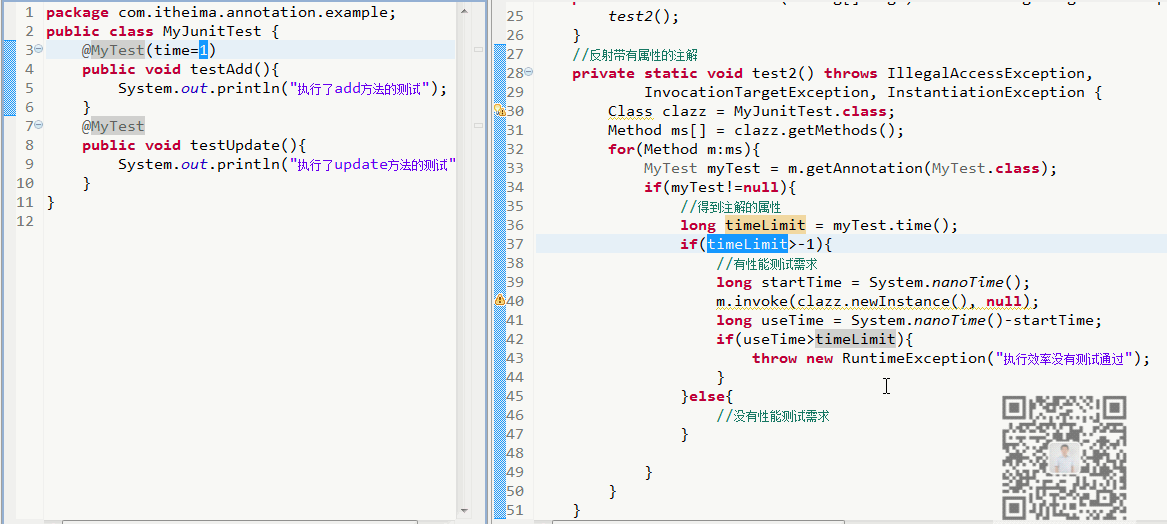Click line number 51 in the right editor
The image size is (1167, 524).
tap(515, 510)
